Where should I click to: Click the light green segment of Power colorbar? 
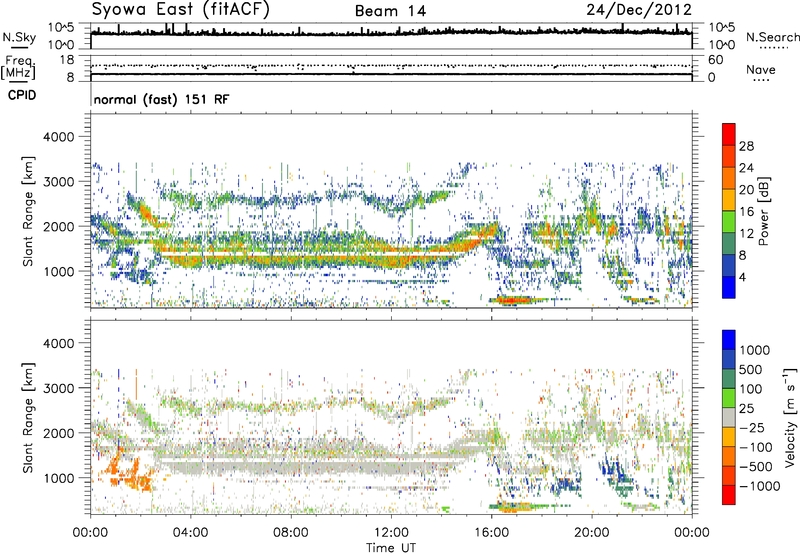(x=729, y=221)
